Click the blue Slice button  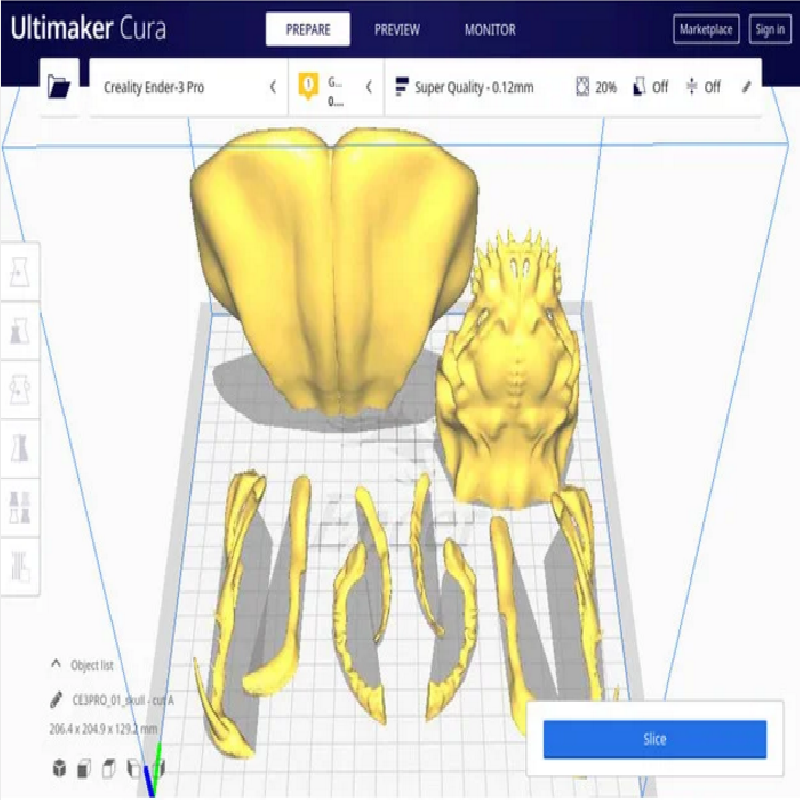[654, 740]
